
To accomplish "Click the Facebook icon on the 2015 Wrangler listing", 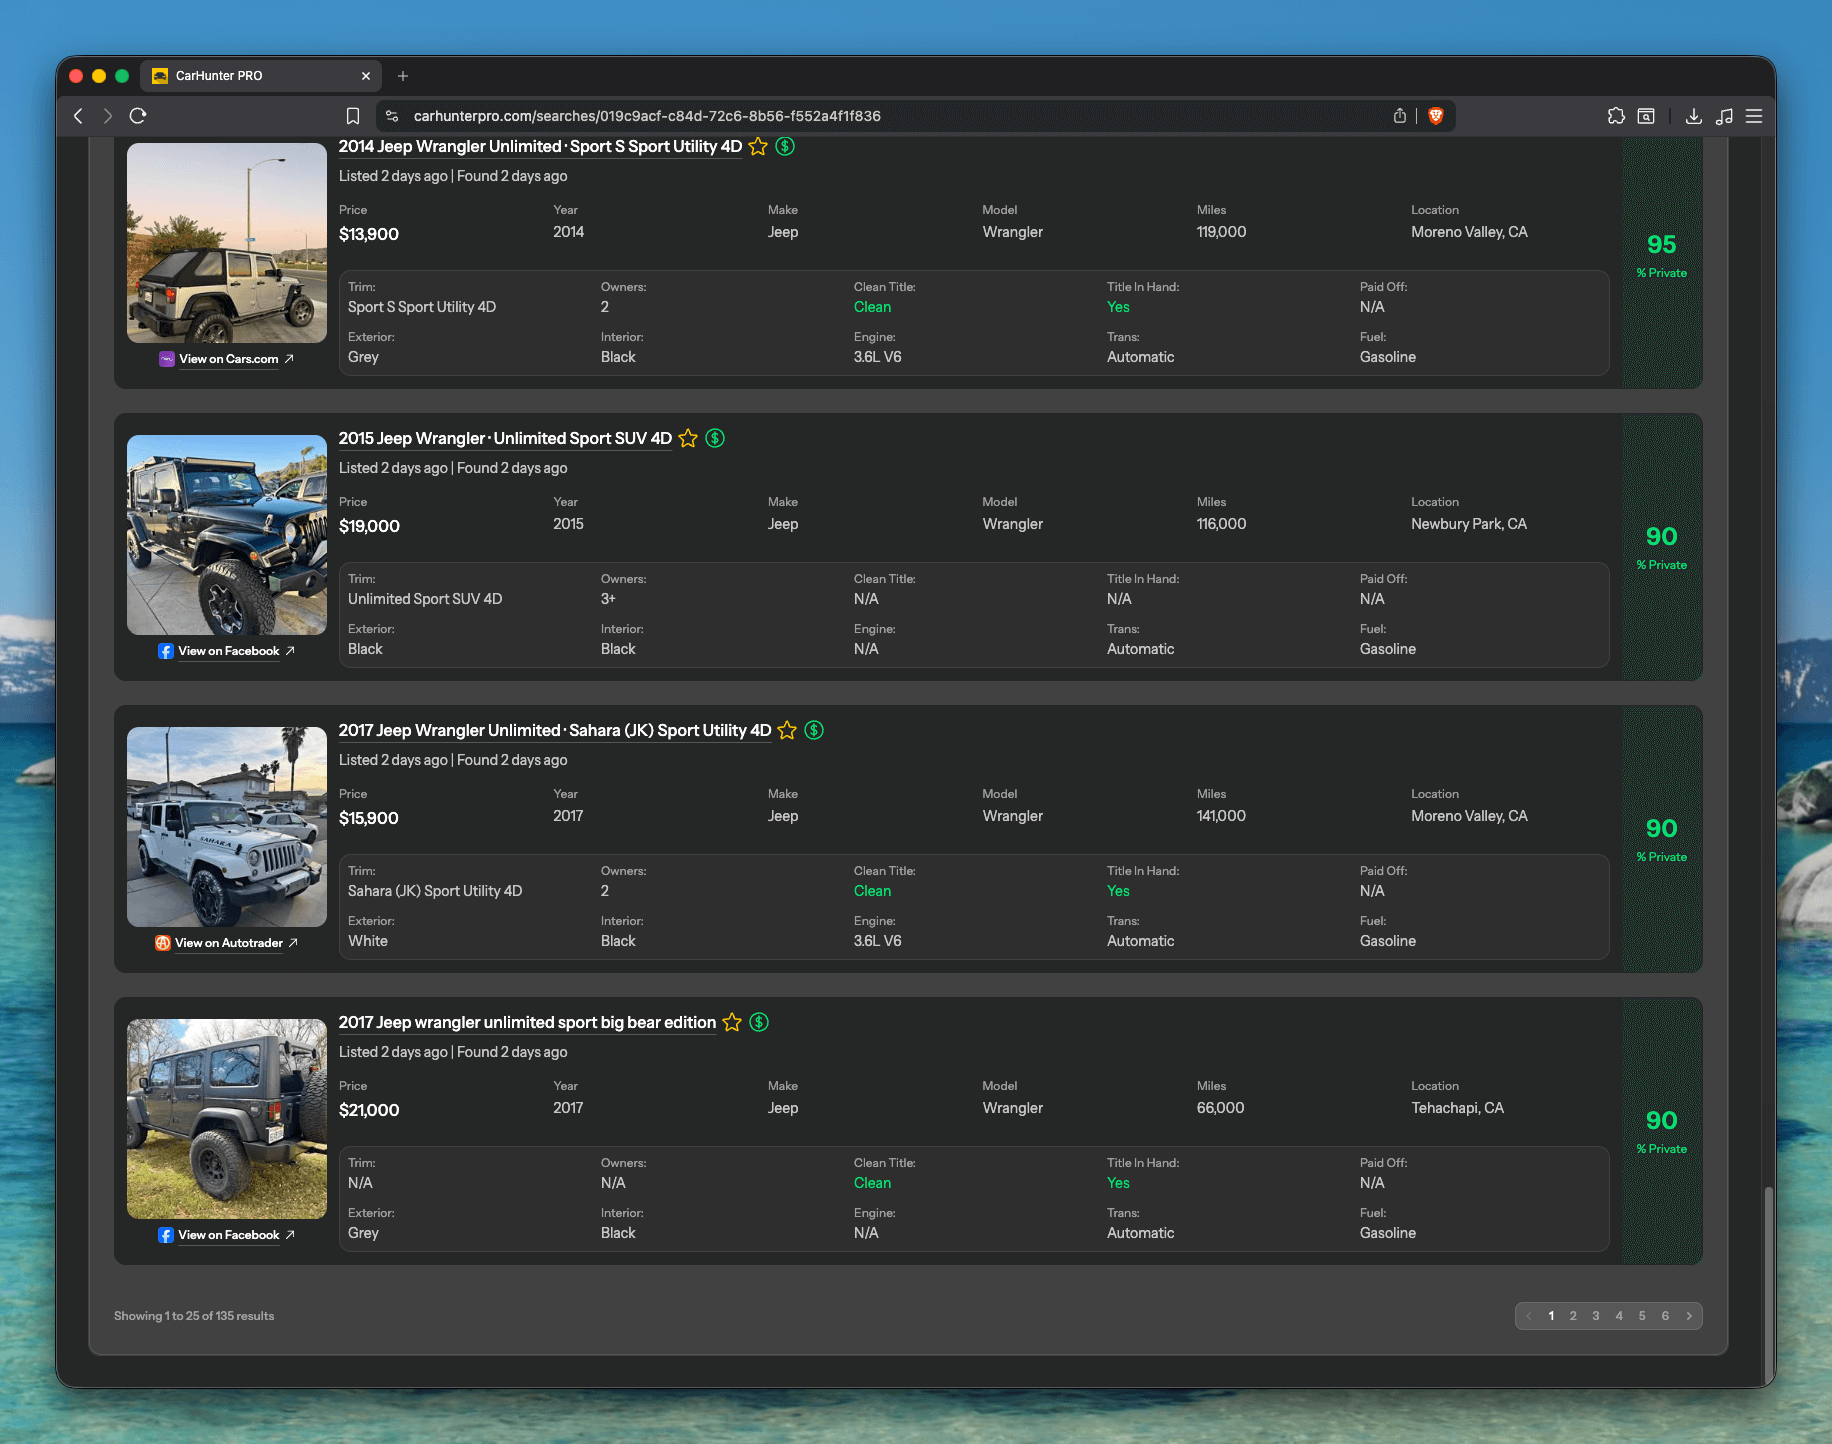I will (x=165, y=651).
